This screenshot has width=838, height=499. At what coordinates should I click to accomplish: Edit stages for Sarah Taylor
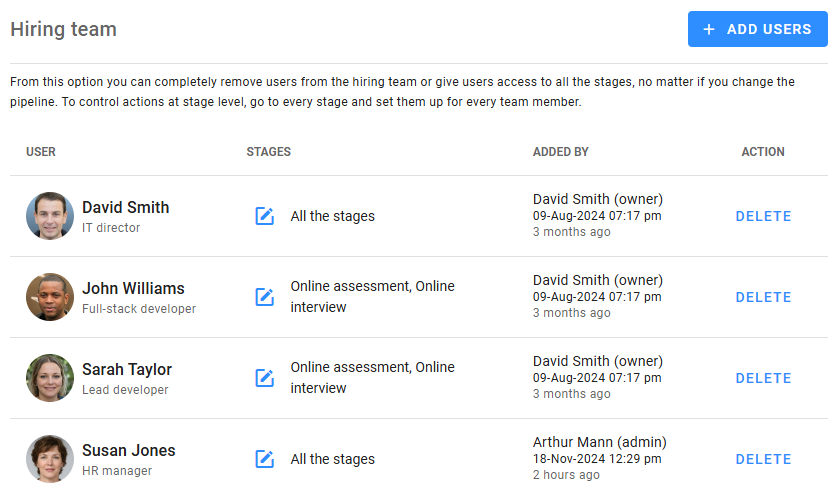point(264,378)
